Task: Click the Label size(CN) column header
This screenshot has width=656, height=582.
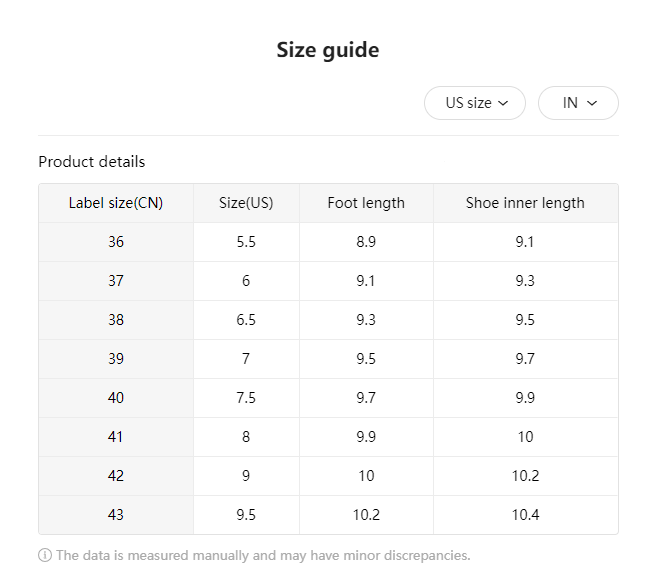Action: pyautogui.click(x=116, y=203)
